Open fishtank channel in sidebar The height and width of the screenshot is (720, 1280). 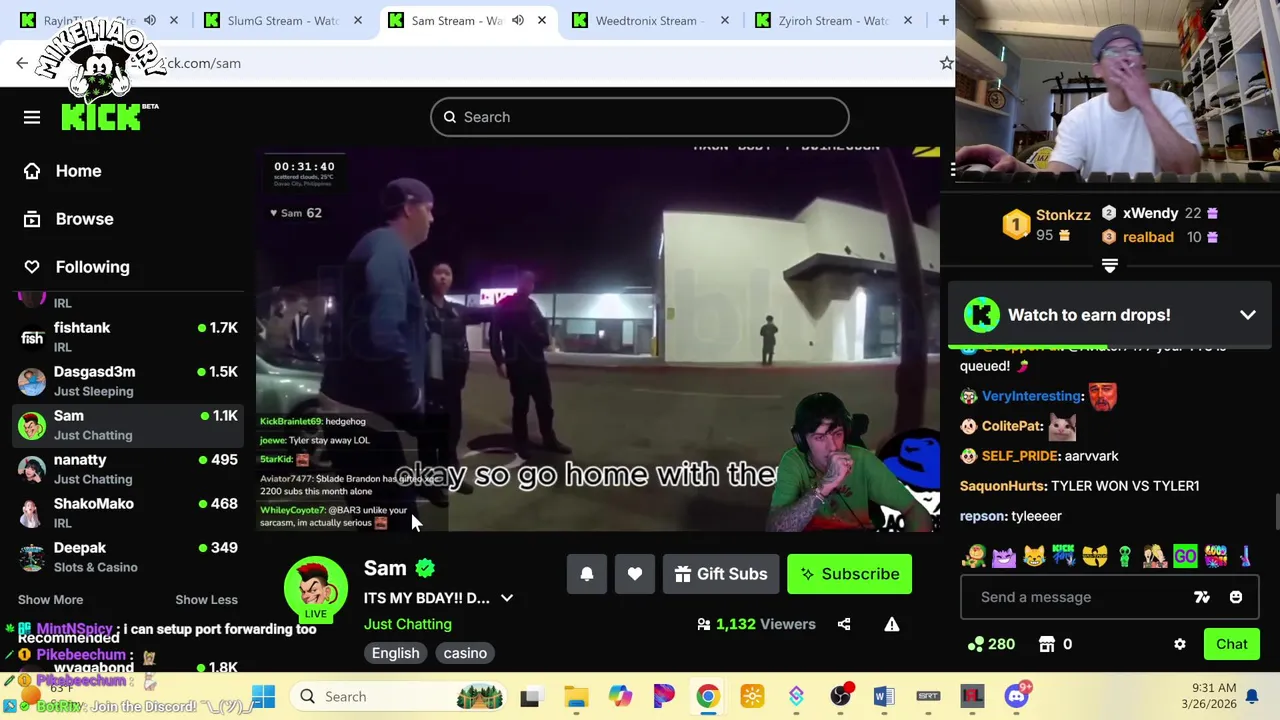(128, 337)
